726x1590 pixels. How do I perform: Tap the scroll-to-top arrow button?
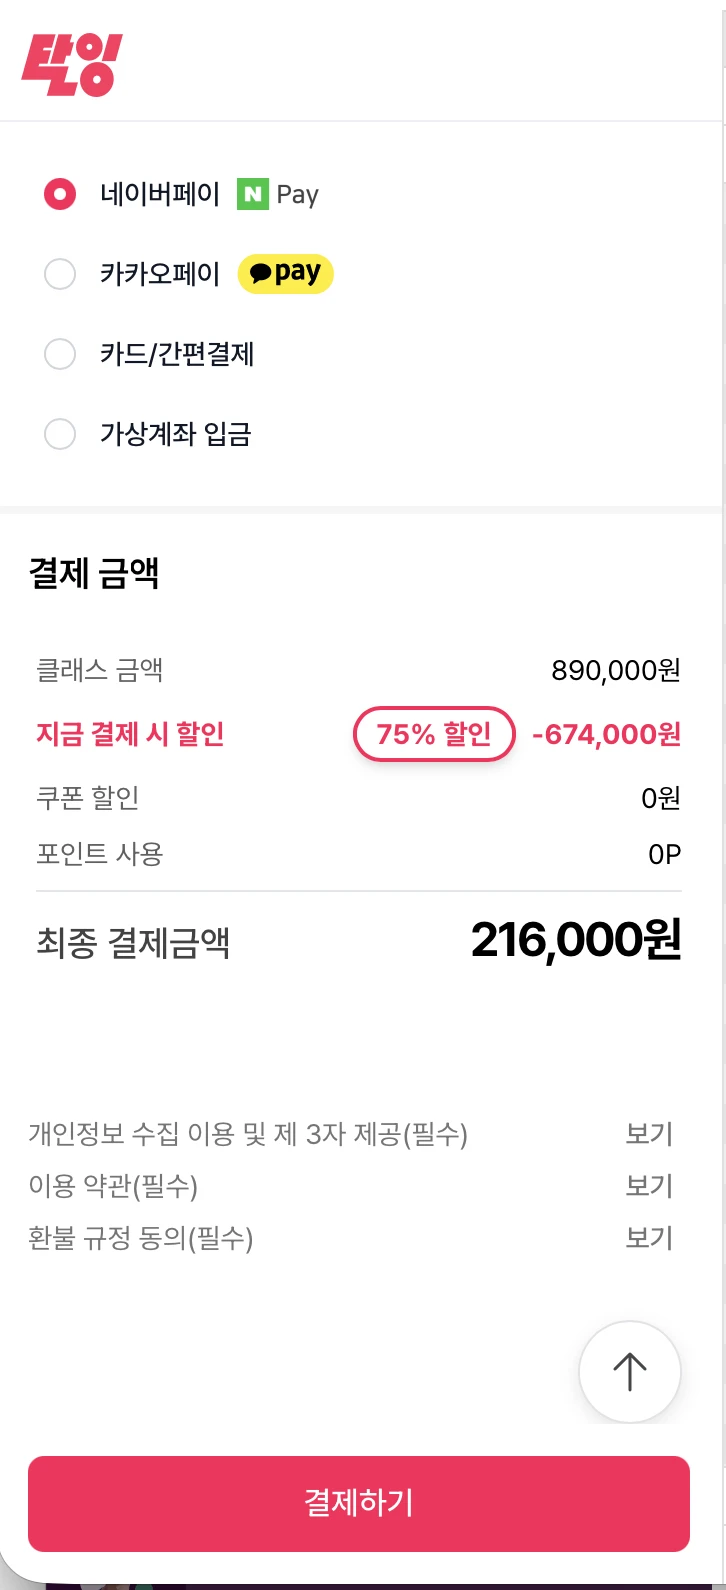tap(629, 1371)
